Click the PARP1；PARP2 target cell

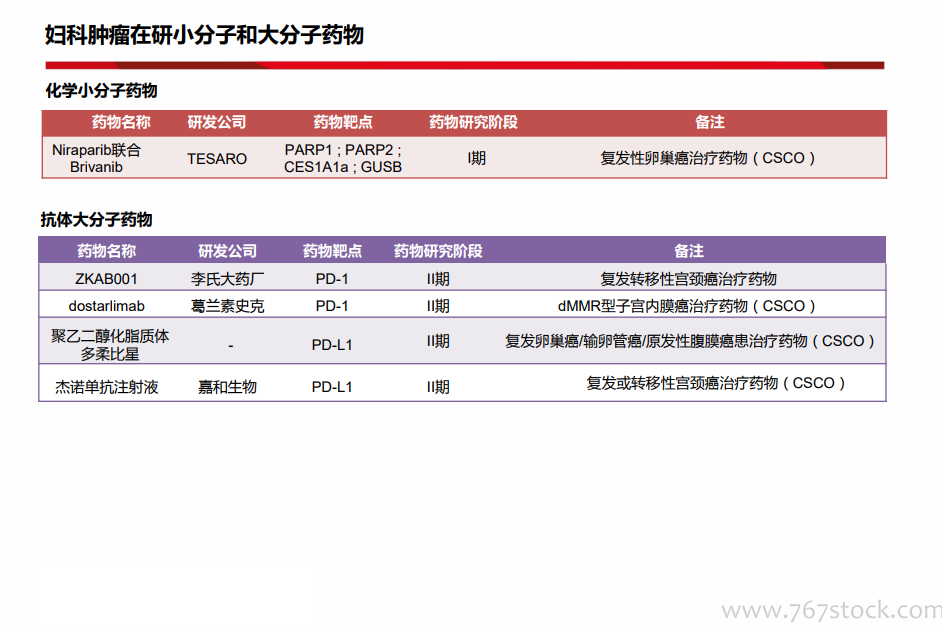coord(343,158)
